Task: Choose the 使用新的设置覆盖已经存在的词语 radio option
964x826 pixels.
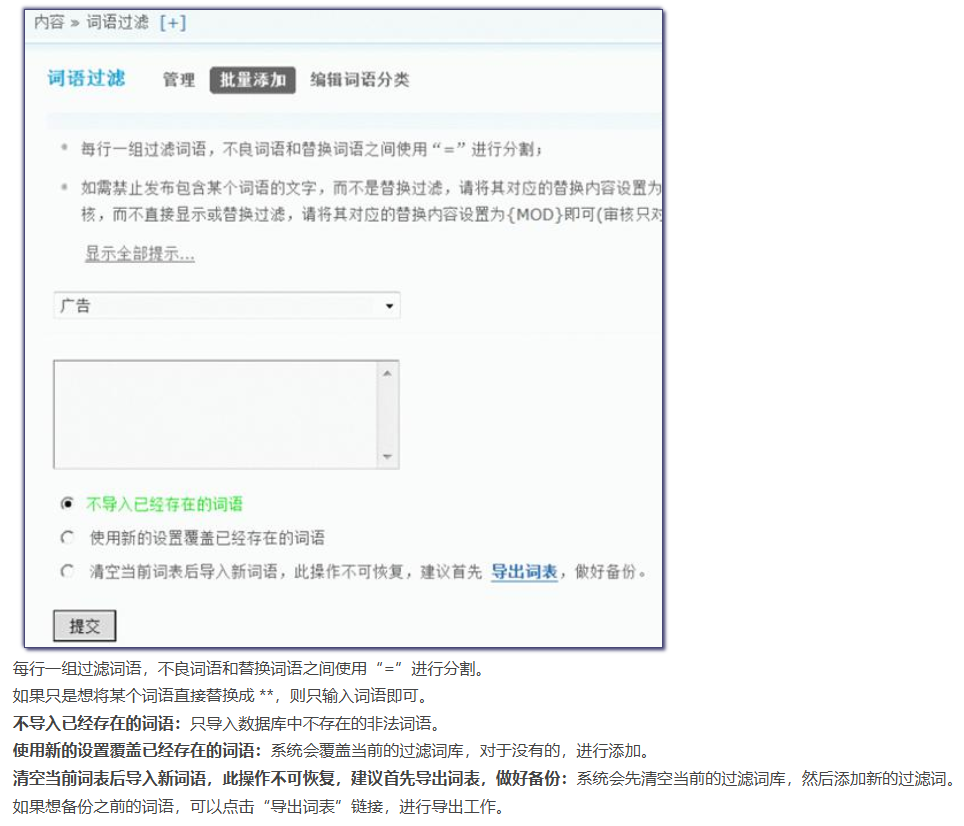Action: click(x=67, y=538)
